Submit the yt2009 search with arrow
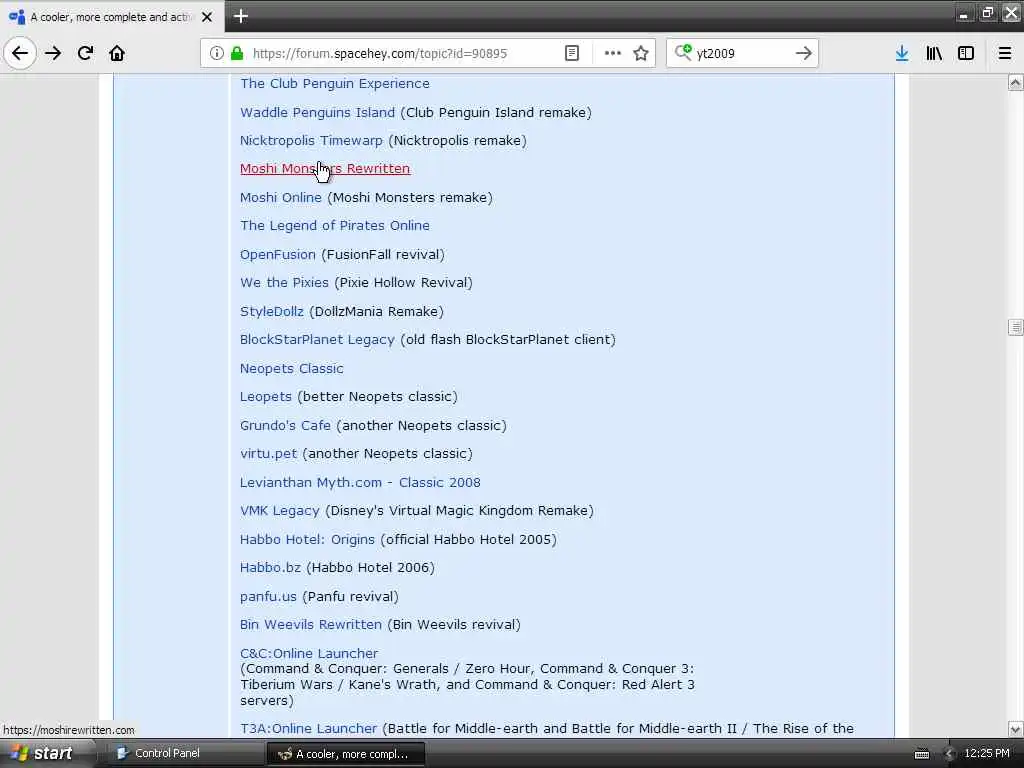 click(x=804, y=53)
